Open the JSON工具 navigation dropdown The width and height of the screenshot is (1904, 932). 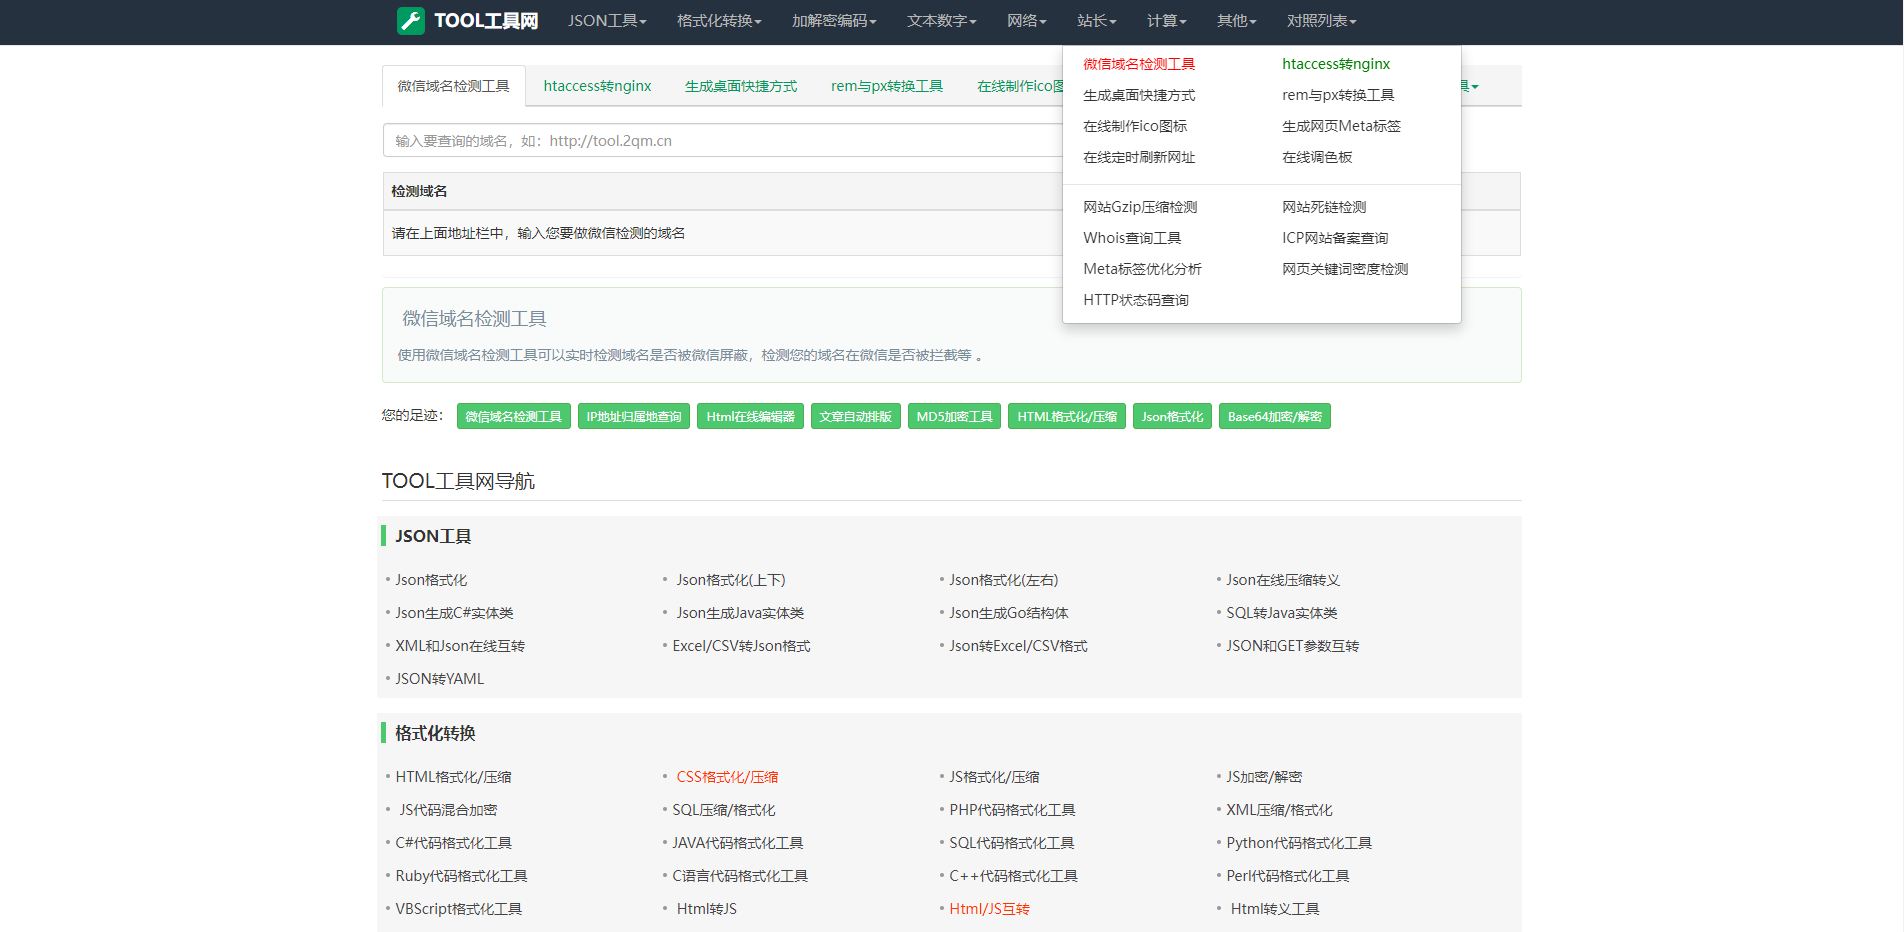[x=605, y=20]
